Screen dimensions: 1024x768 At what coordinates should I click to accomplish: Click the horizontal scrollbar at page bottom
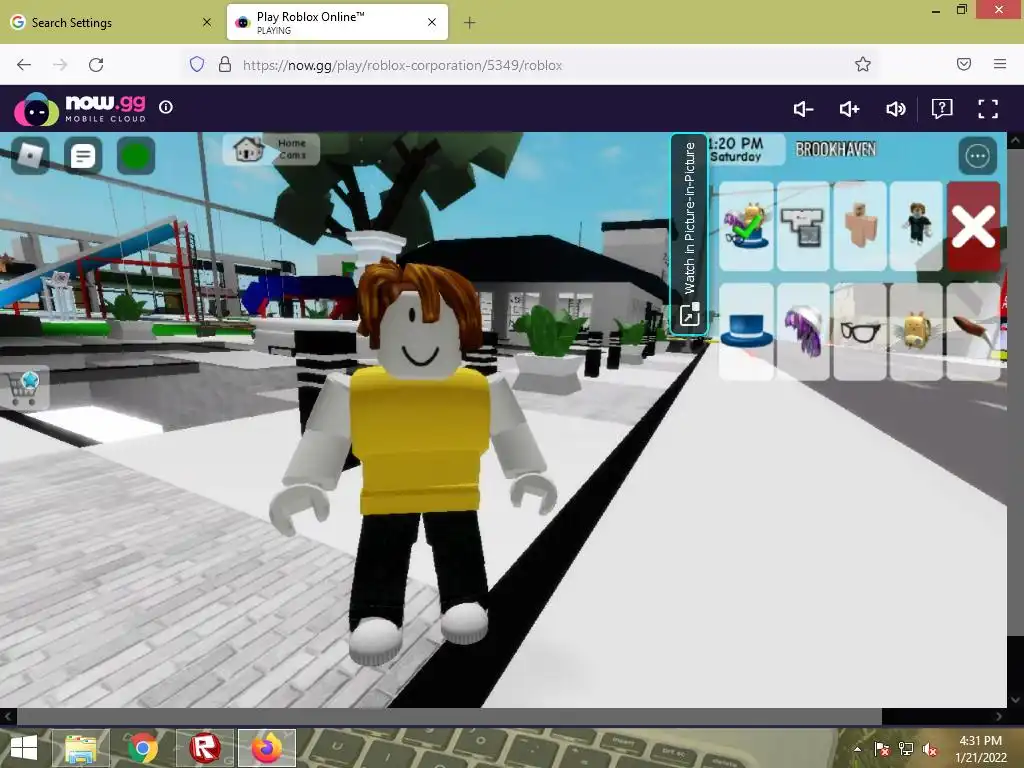tap(449, 716)
